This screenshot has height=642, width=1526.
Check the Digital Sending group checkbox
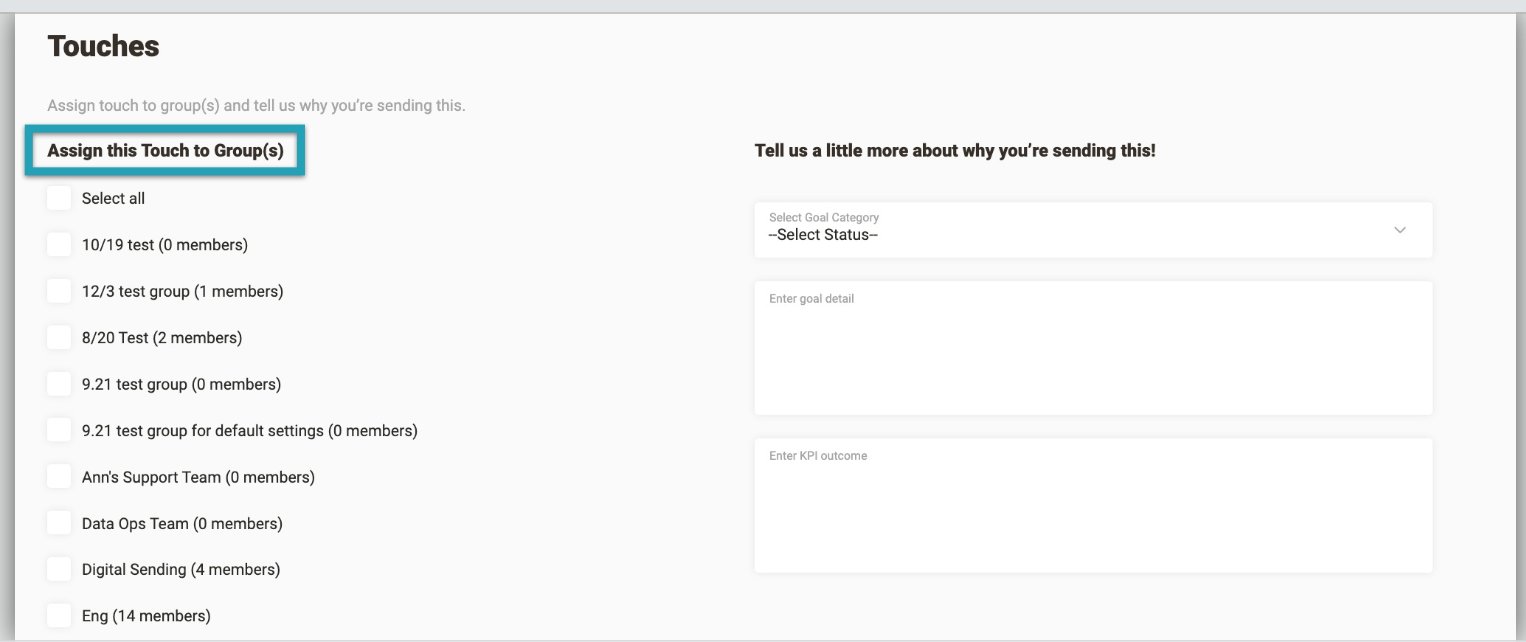59,570
